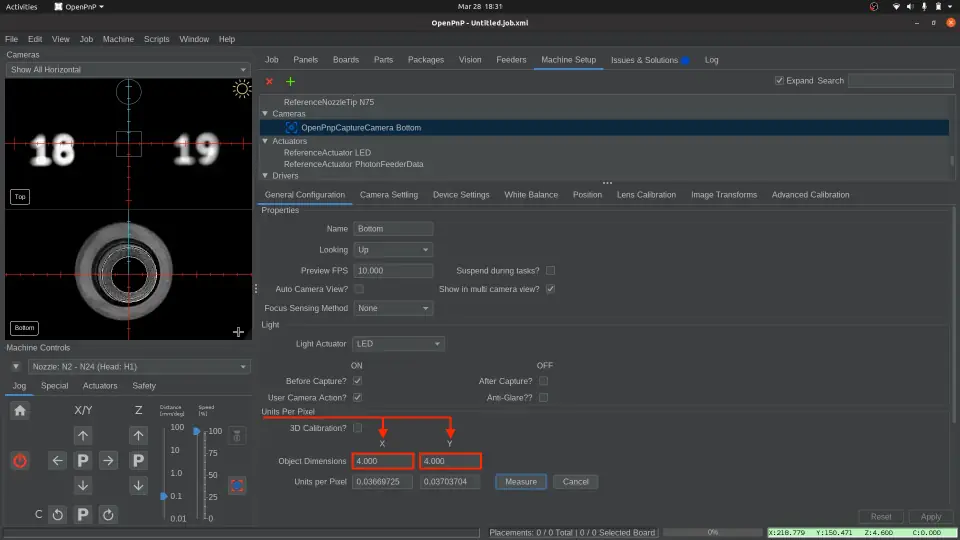Open the Light Actuator dropdown
Image resolution: width=960 pixels, height=540 pixels.
pos(398,344)
